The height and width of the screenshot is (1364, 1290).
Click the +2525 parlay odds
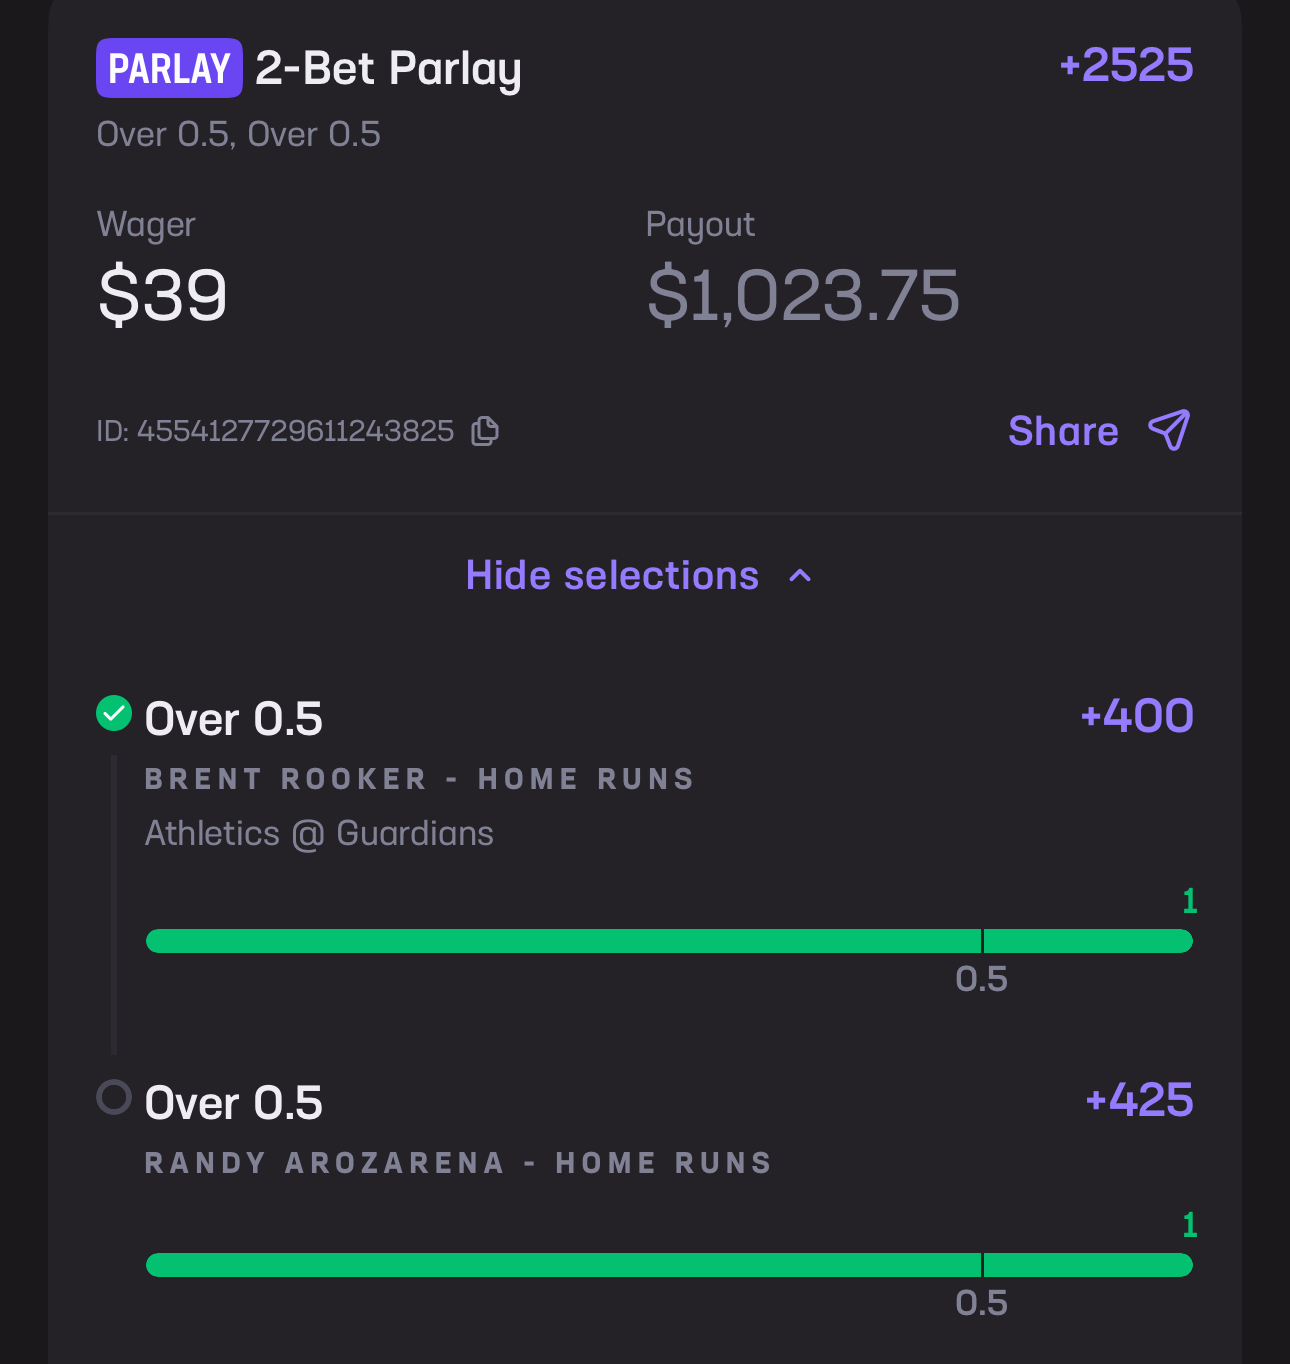(x=1126, y=65)
